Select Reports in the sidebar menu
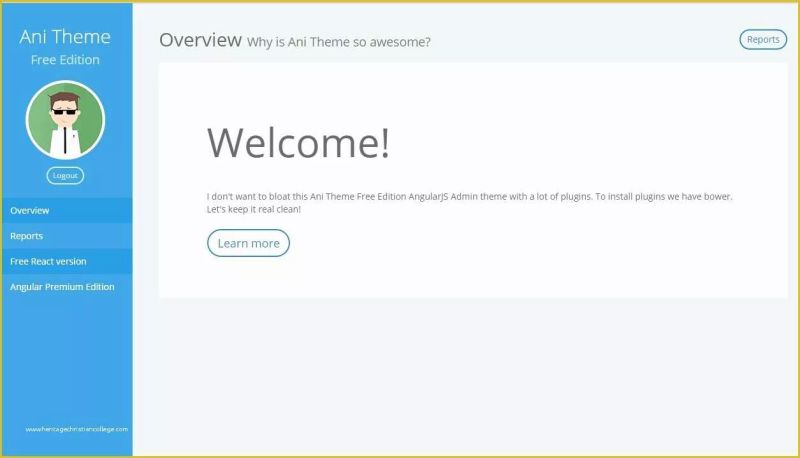 tap(67, 236)
